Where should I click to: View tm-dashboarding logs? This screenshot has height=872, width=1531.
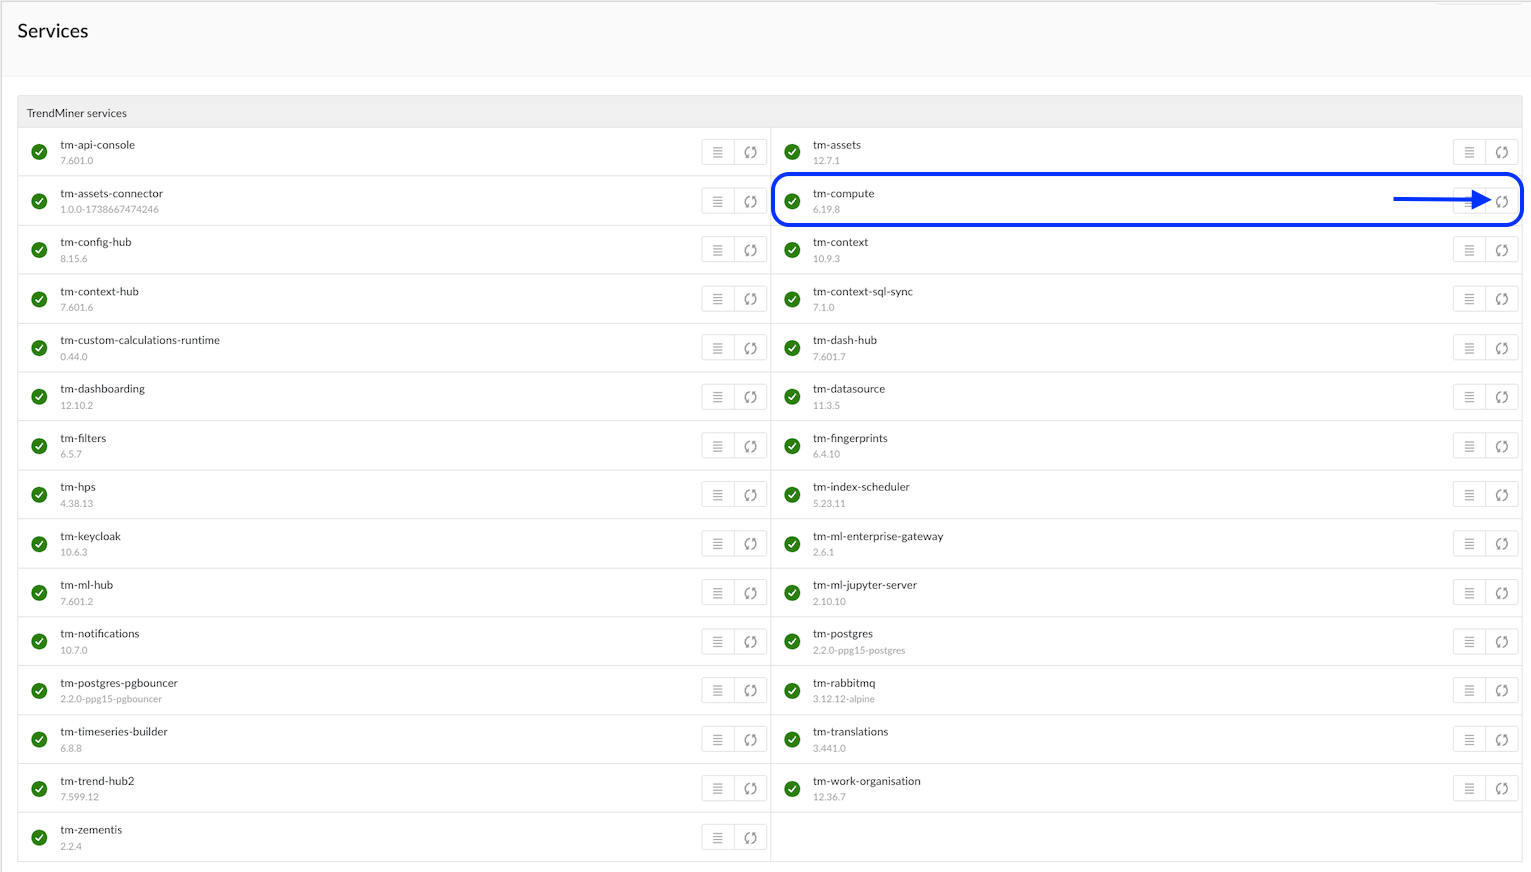(717, 397)
